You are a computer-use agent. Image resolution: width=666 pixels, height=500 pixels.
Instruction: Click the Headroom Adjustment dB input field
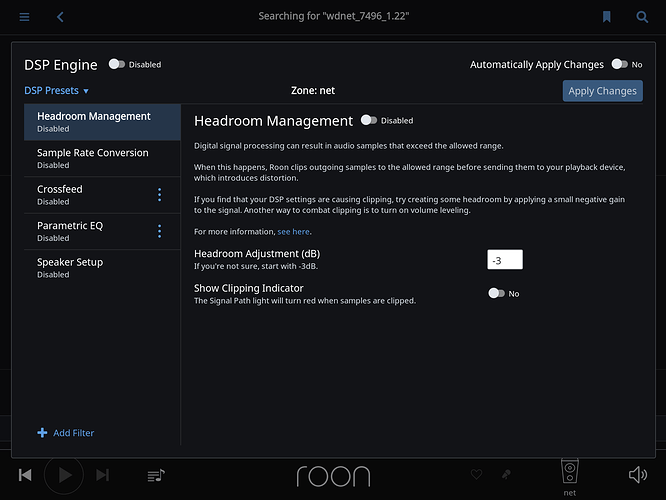point(505,260)
